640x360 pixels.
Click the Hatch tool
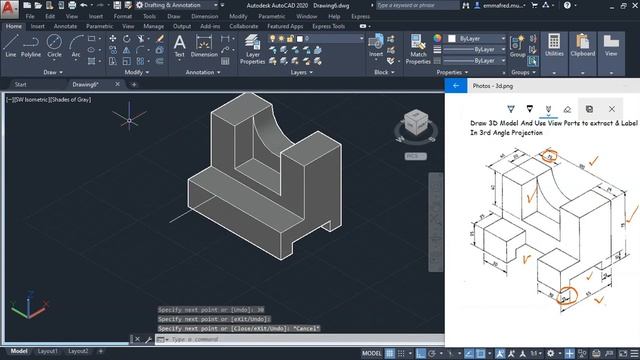(91, 61)
